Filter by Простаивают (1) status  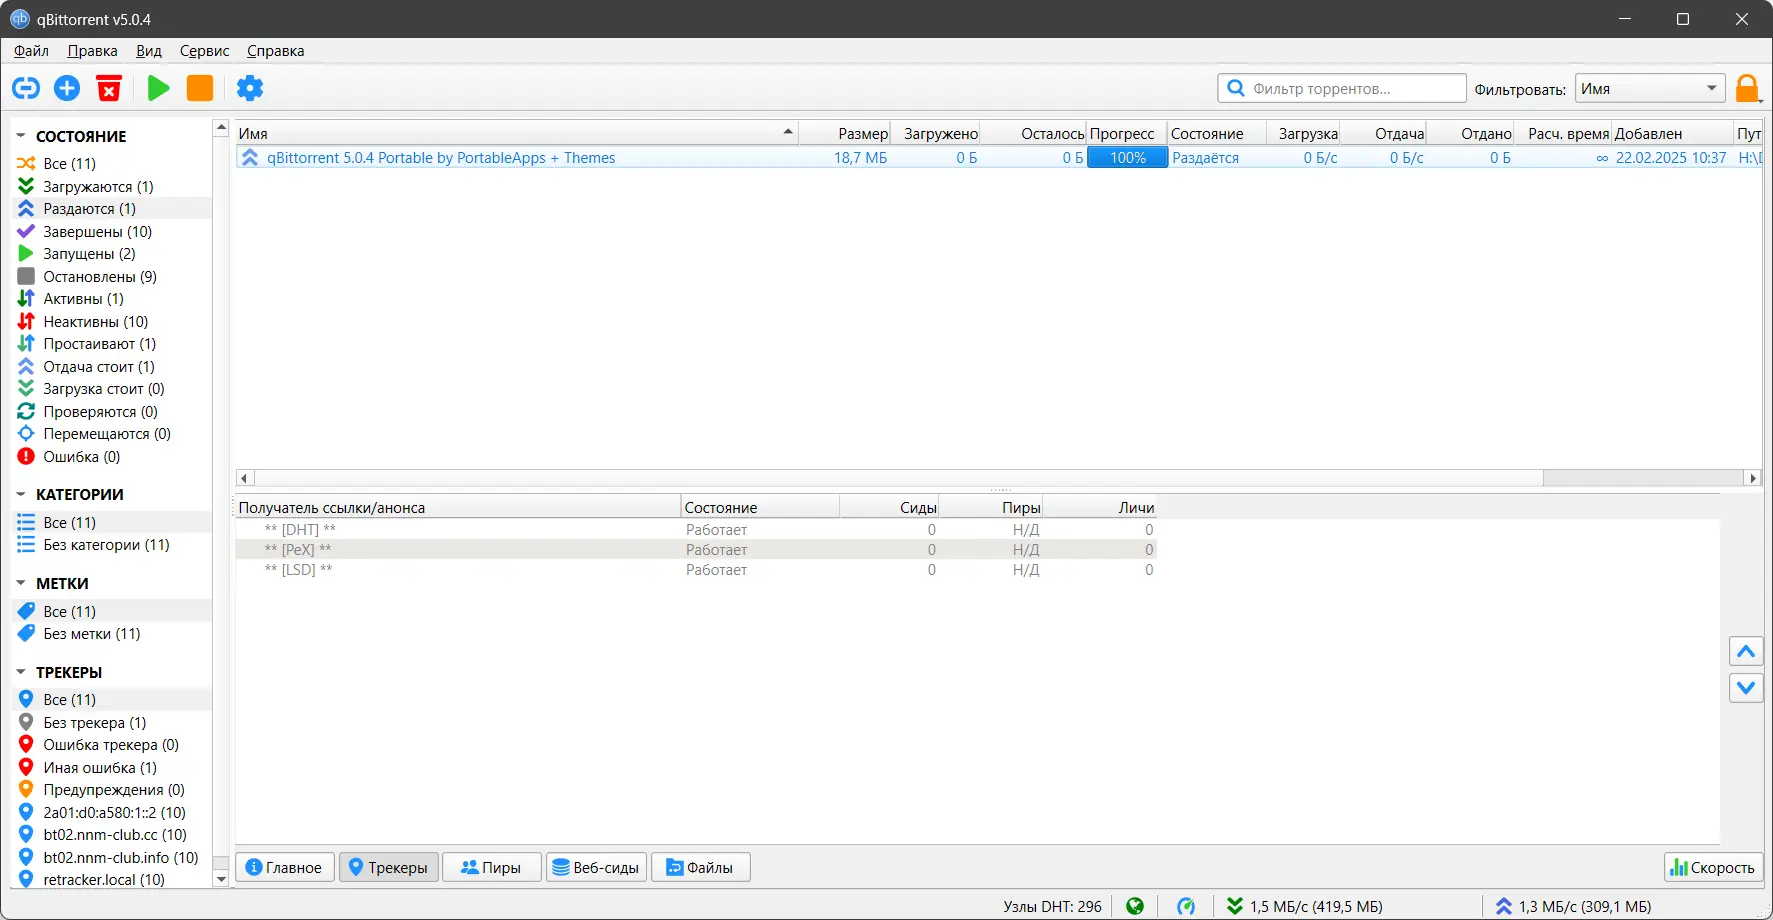click(99, 343)
